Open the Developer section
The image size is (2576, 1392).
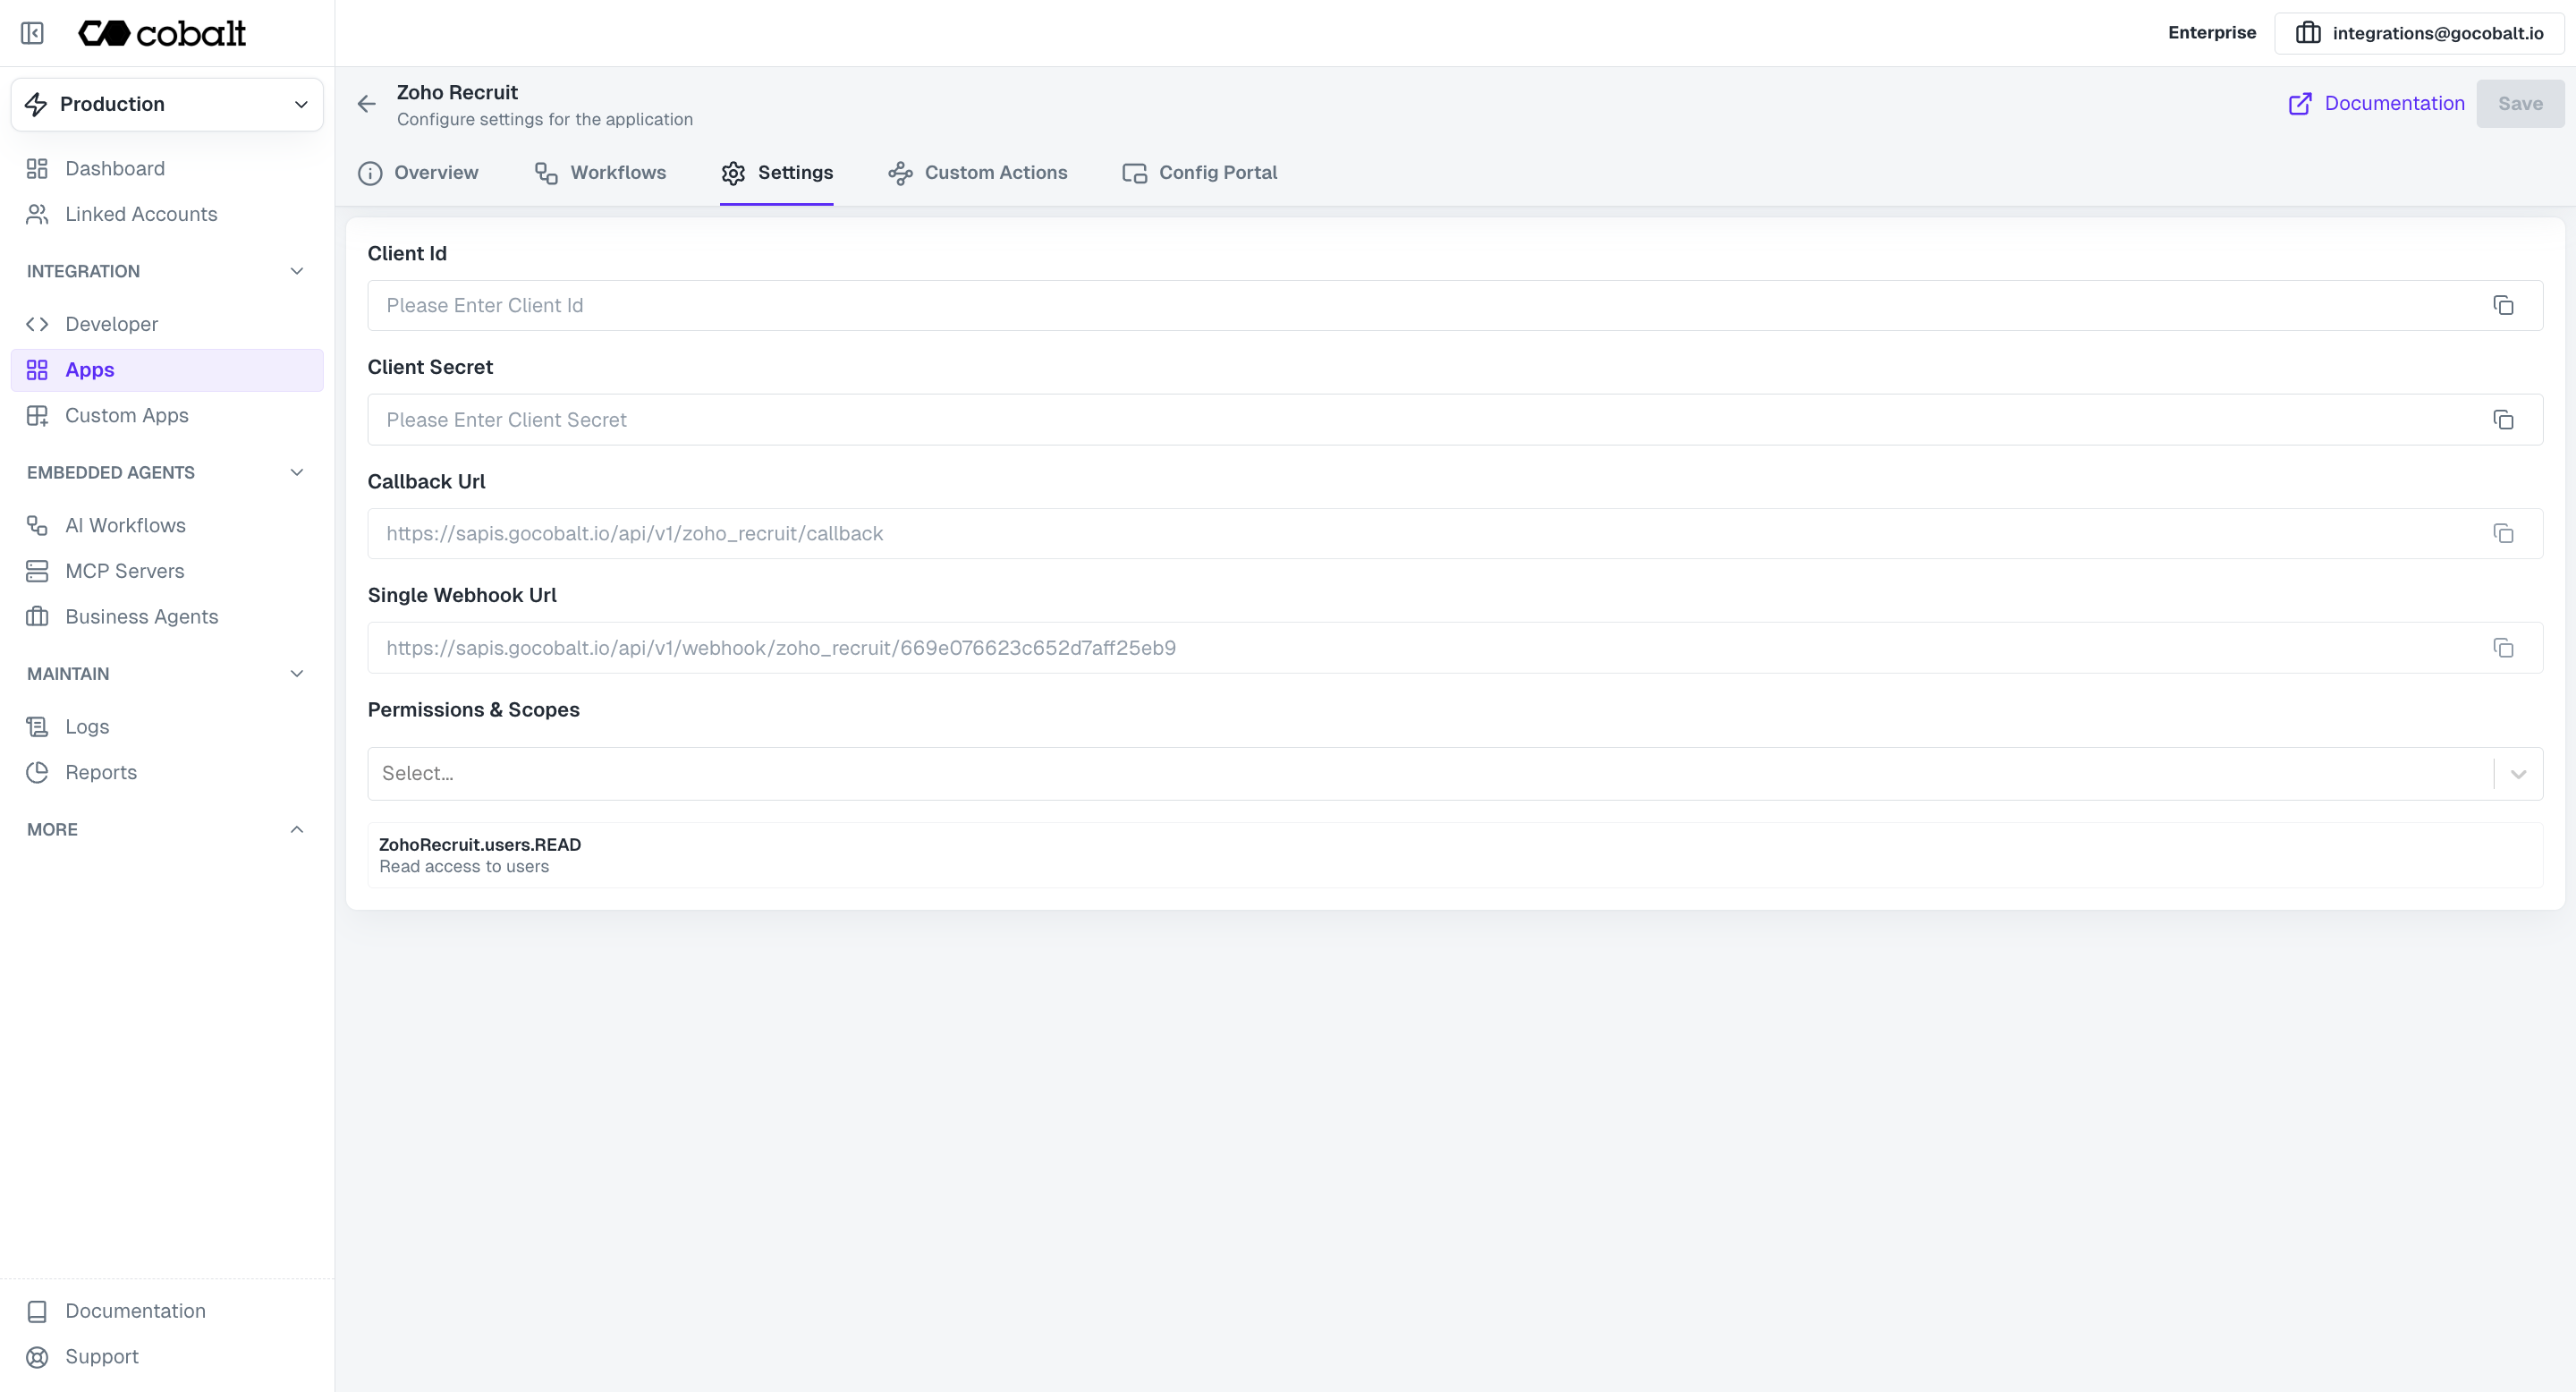(x=111, y=323)
